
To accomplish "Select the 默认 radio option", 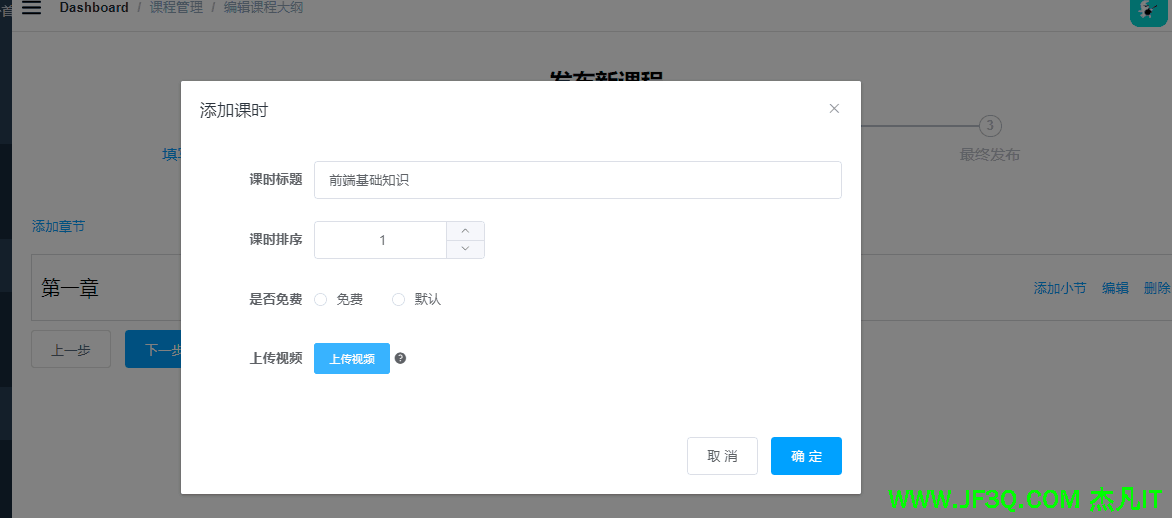I will [x=399, y=299].
